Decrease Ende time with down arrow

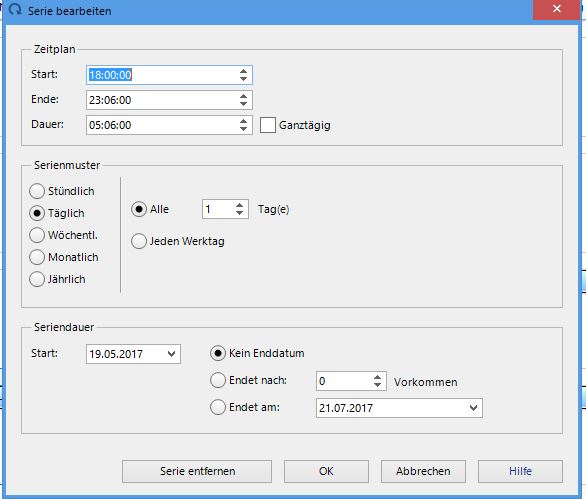(x=244, y=104)
